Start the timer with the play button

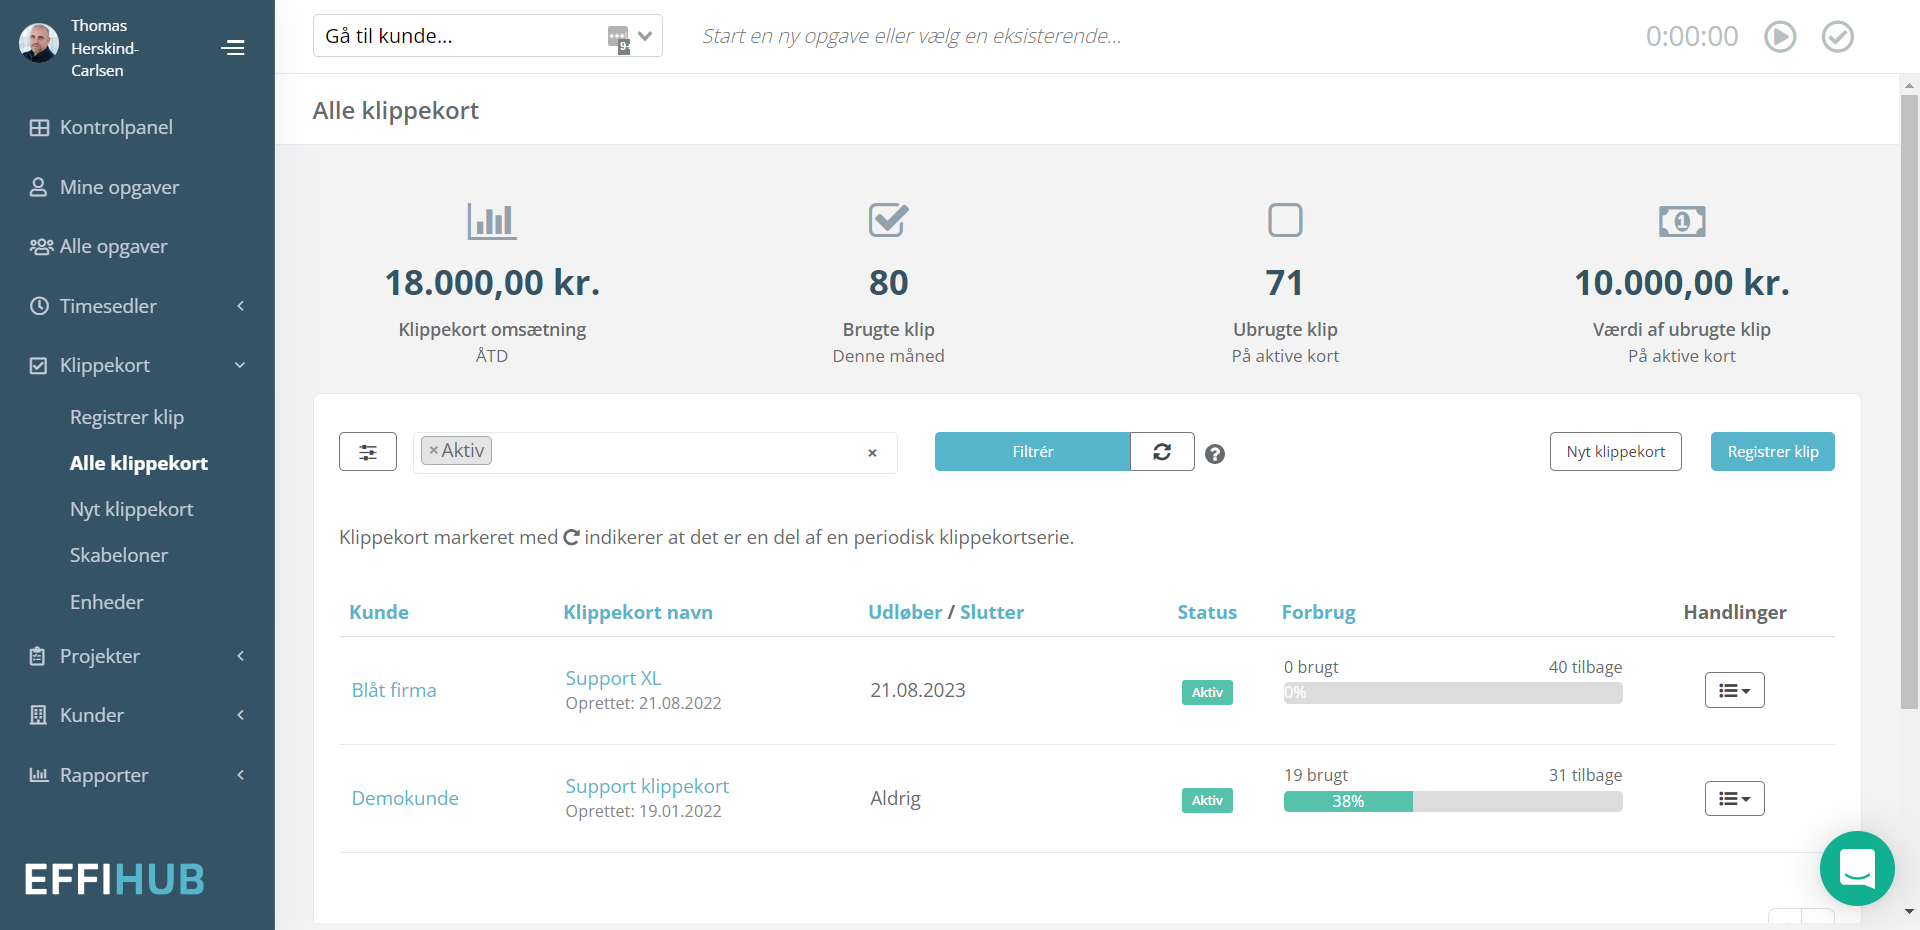(x=1780, y=37)
